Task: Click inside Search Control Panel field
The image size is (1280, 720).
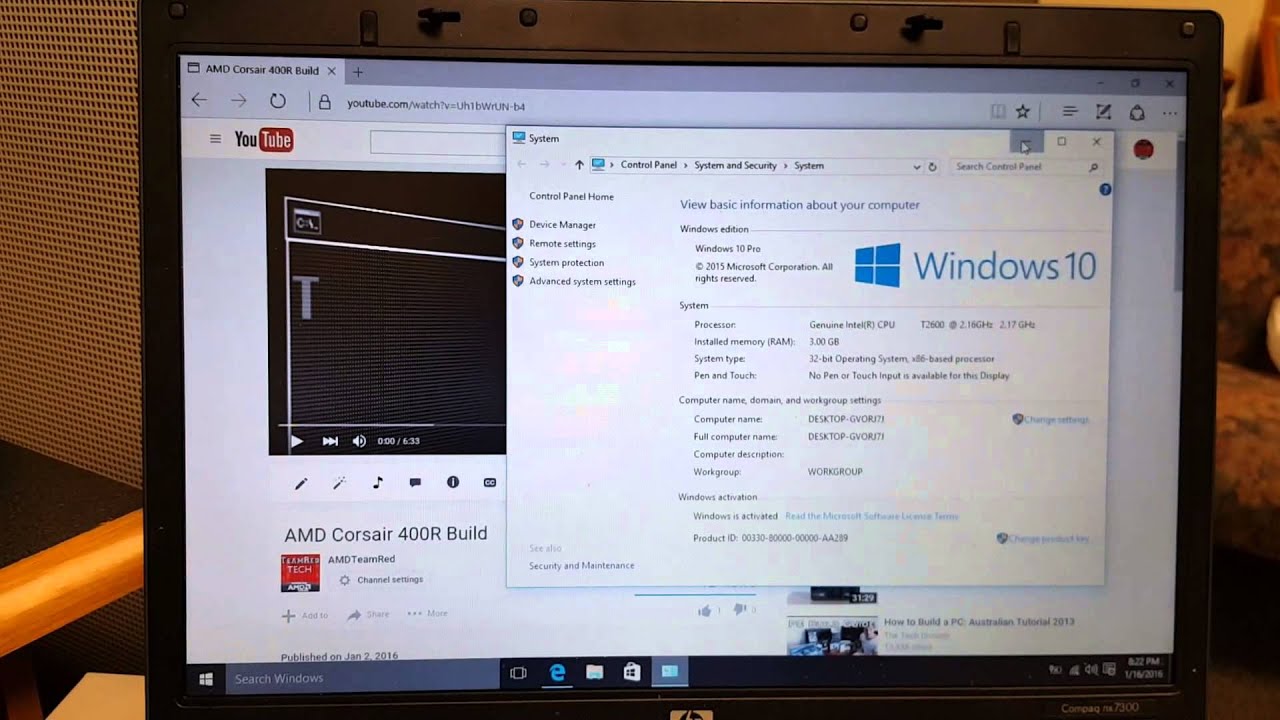Action: (x=1027, y=167)
